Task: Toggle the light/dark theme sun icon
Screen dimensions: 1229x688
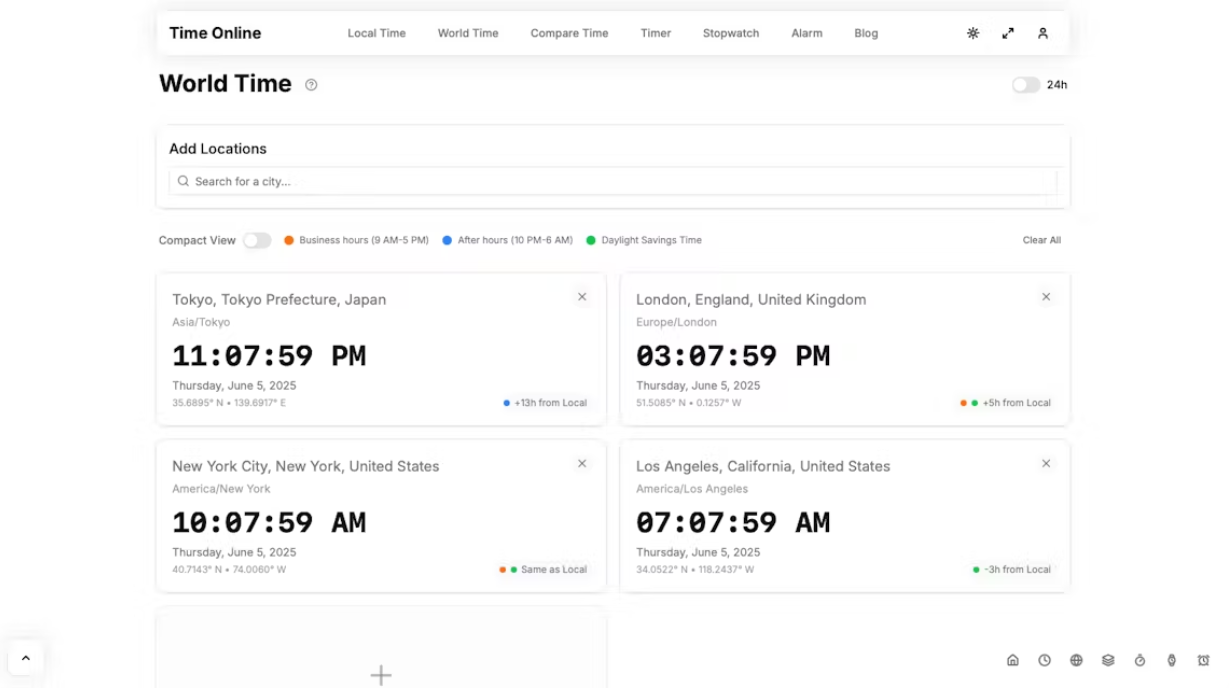Action: tap(973, 33)
